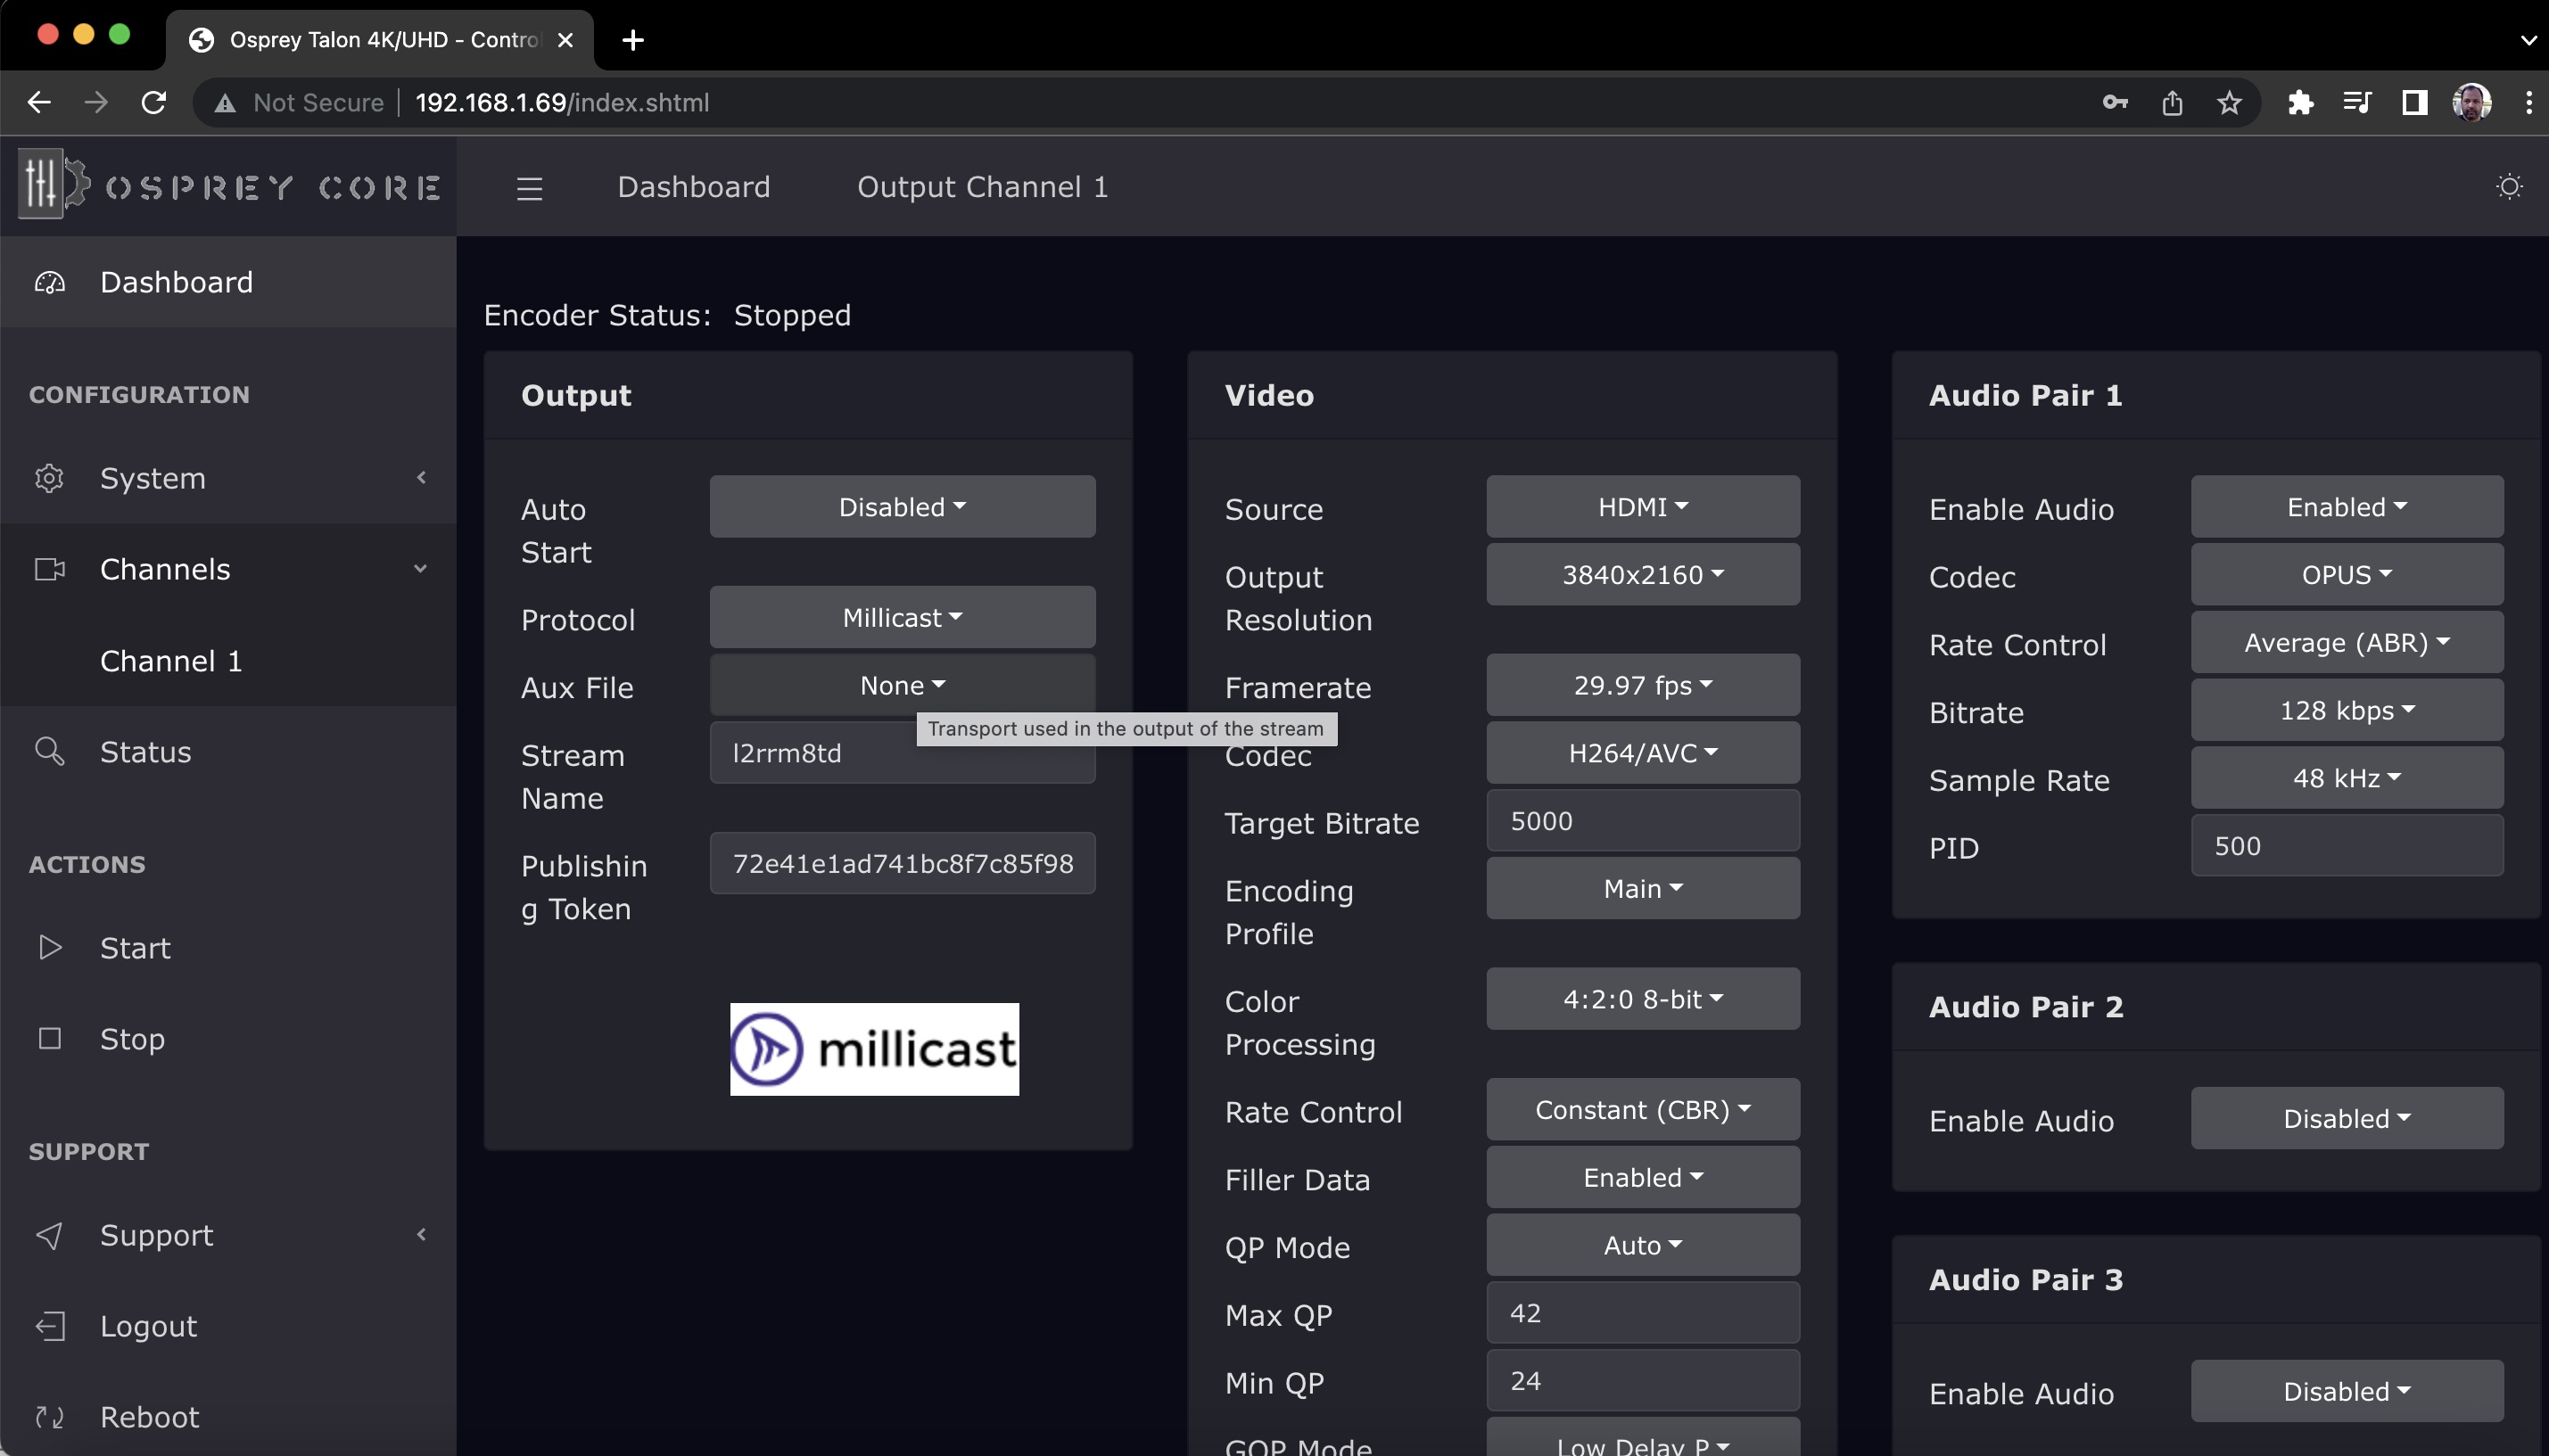The width and height of the screenshot is (2549, 1456).
Task: Click the Reboot icon in sidebar
Action: pyautogui.click(x=50, y=1416)
